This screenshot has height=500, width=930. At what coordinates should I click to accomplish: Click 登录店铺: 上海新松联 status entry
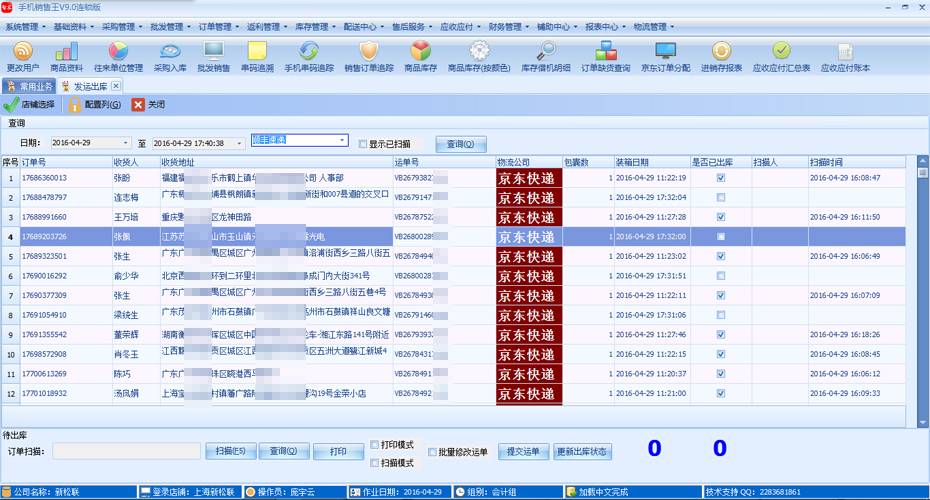coord(190,492)
